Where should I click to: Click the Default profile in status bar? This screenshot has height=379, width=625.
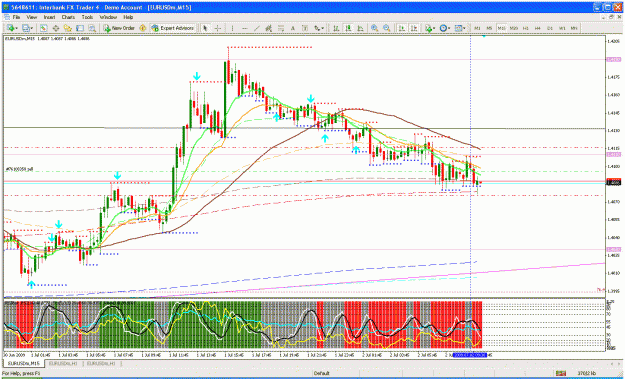[321, 373]
